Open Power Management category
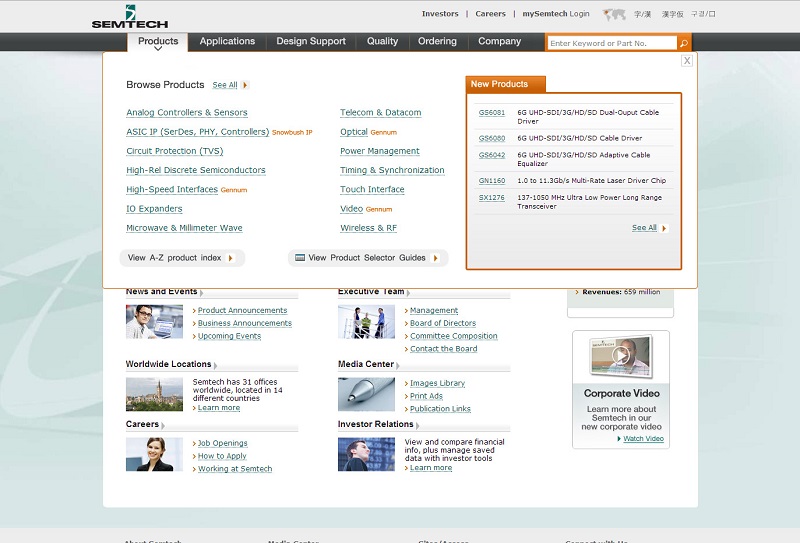The image size is (800, 543). [380, 151]
